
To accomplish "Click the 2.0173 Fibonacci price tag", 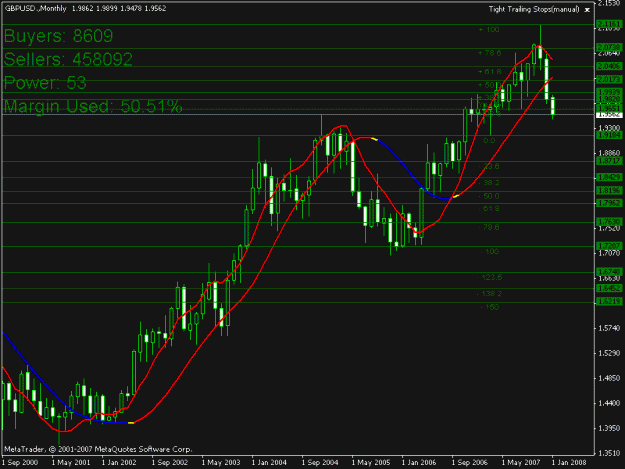I will click(x=609, y=80).
